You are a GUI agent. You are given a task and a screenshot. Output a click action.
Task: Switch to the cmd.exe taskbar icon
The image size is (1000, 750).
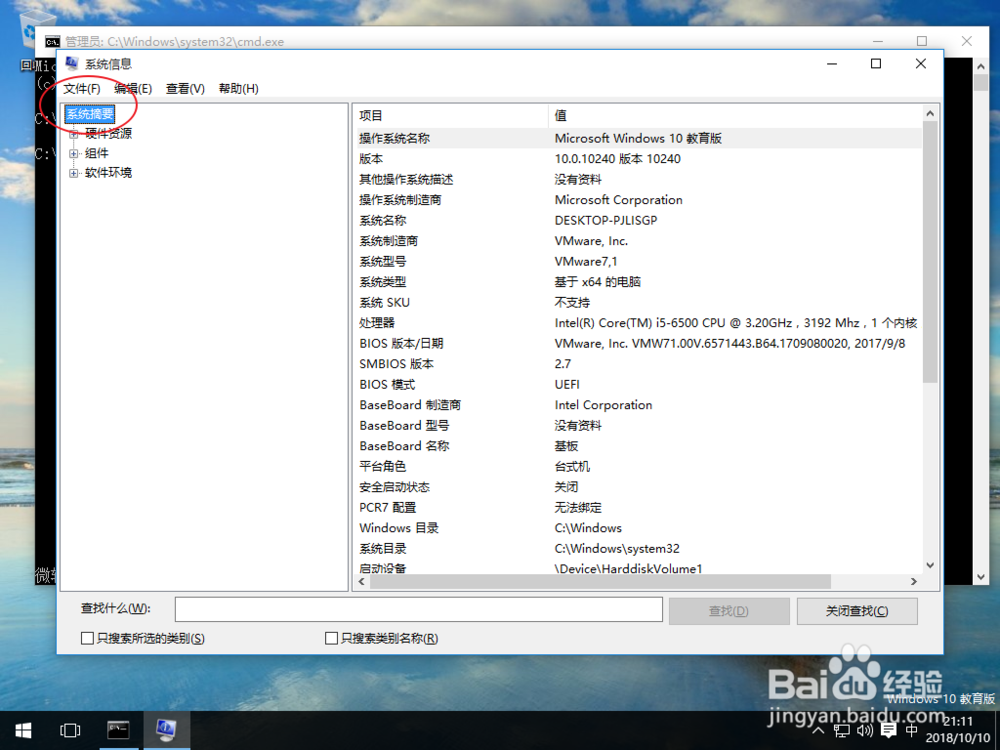pyautogui.click(x=118, y=730)
